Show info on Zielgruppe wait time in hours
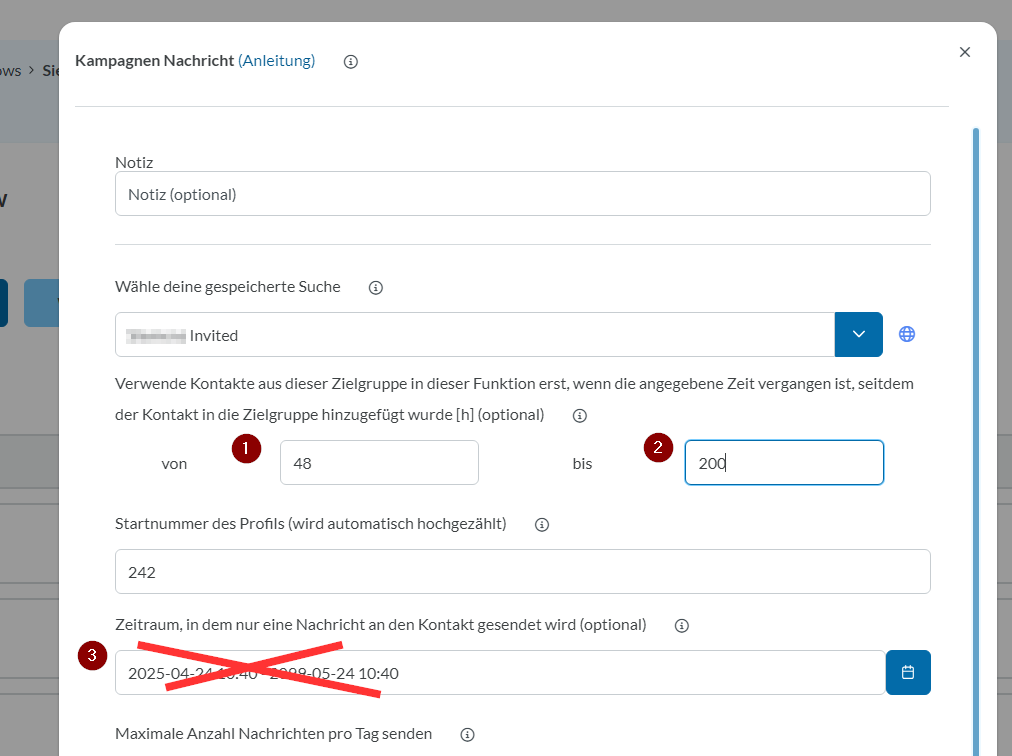Viewport: 1012px width, 756px height. click(579, 416)
